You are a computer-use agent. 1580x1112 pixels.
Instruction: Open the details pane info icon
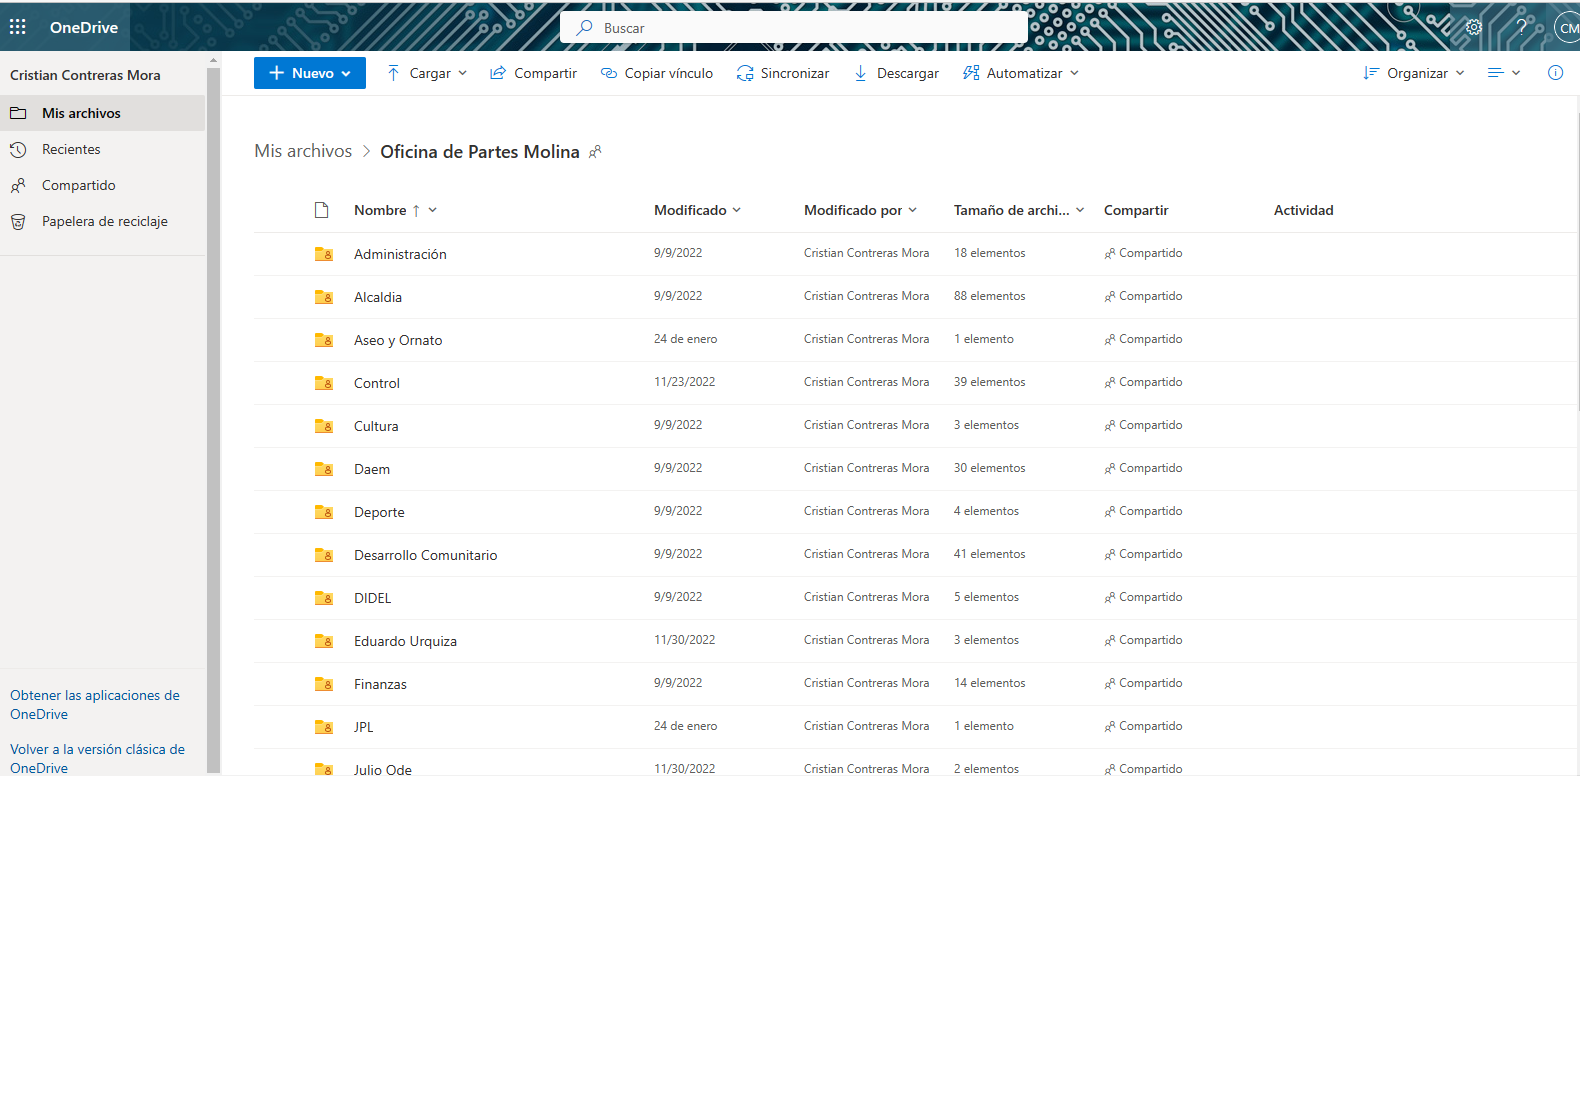pyautogui.click(x=1555, y=73)
